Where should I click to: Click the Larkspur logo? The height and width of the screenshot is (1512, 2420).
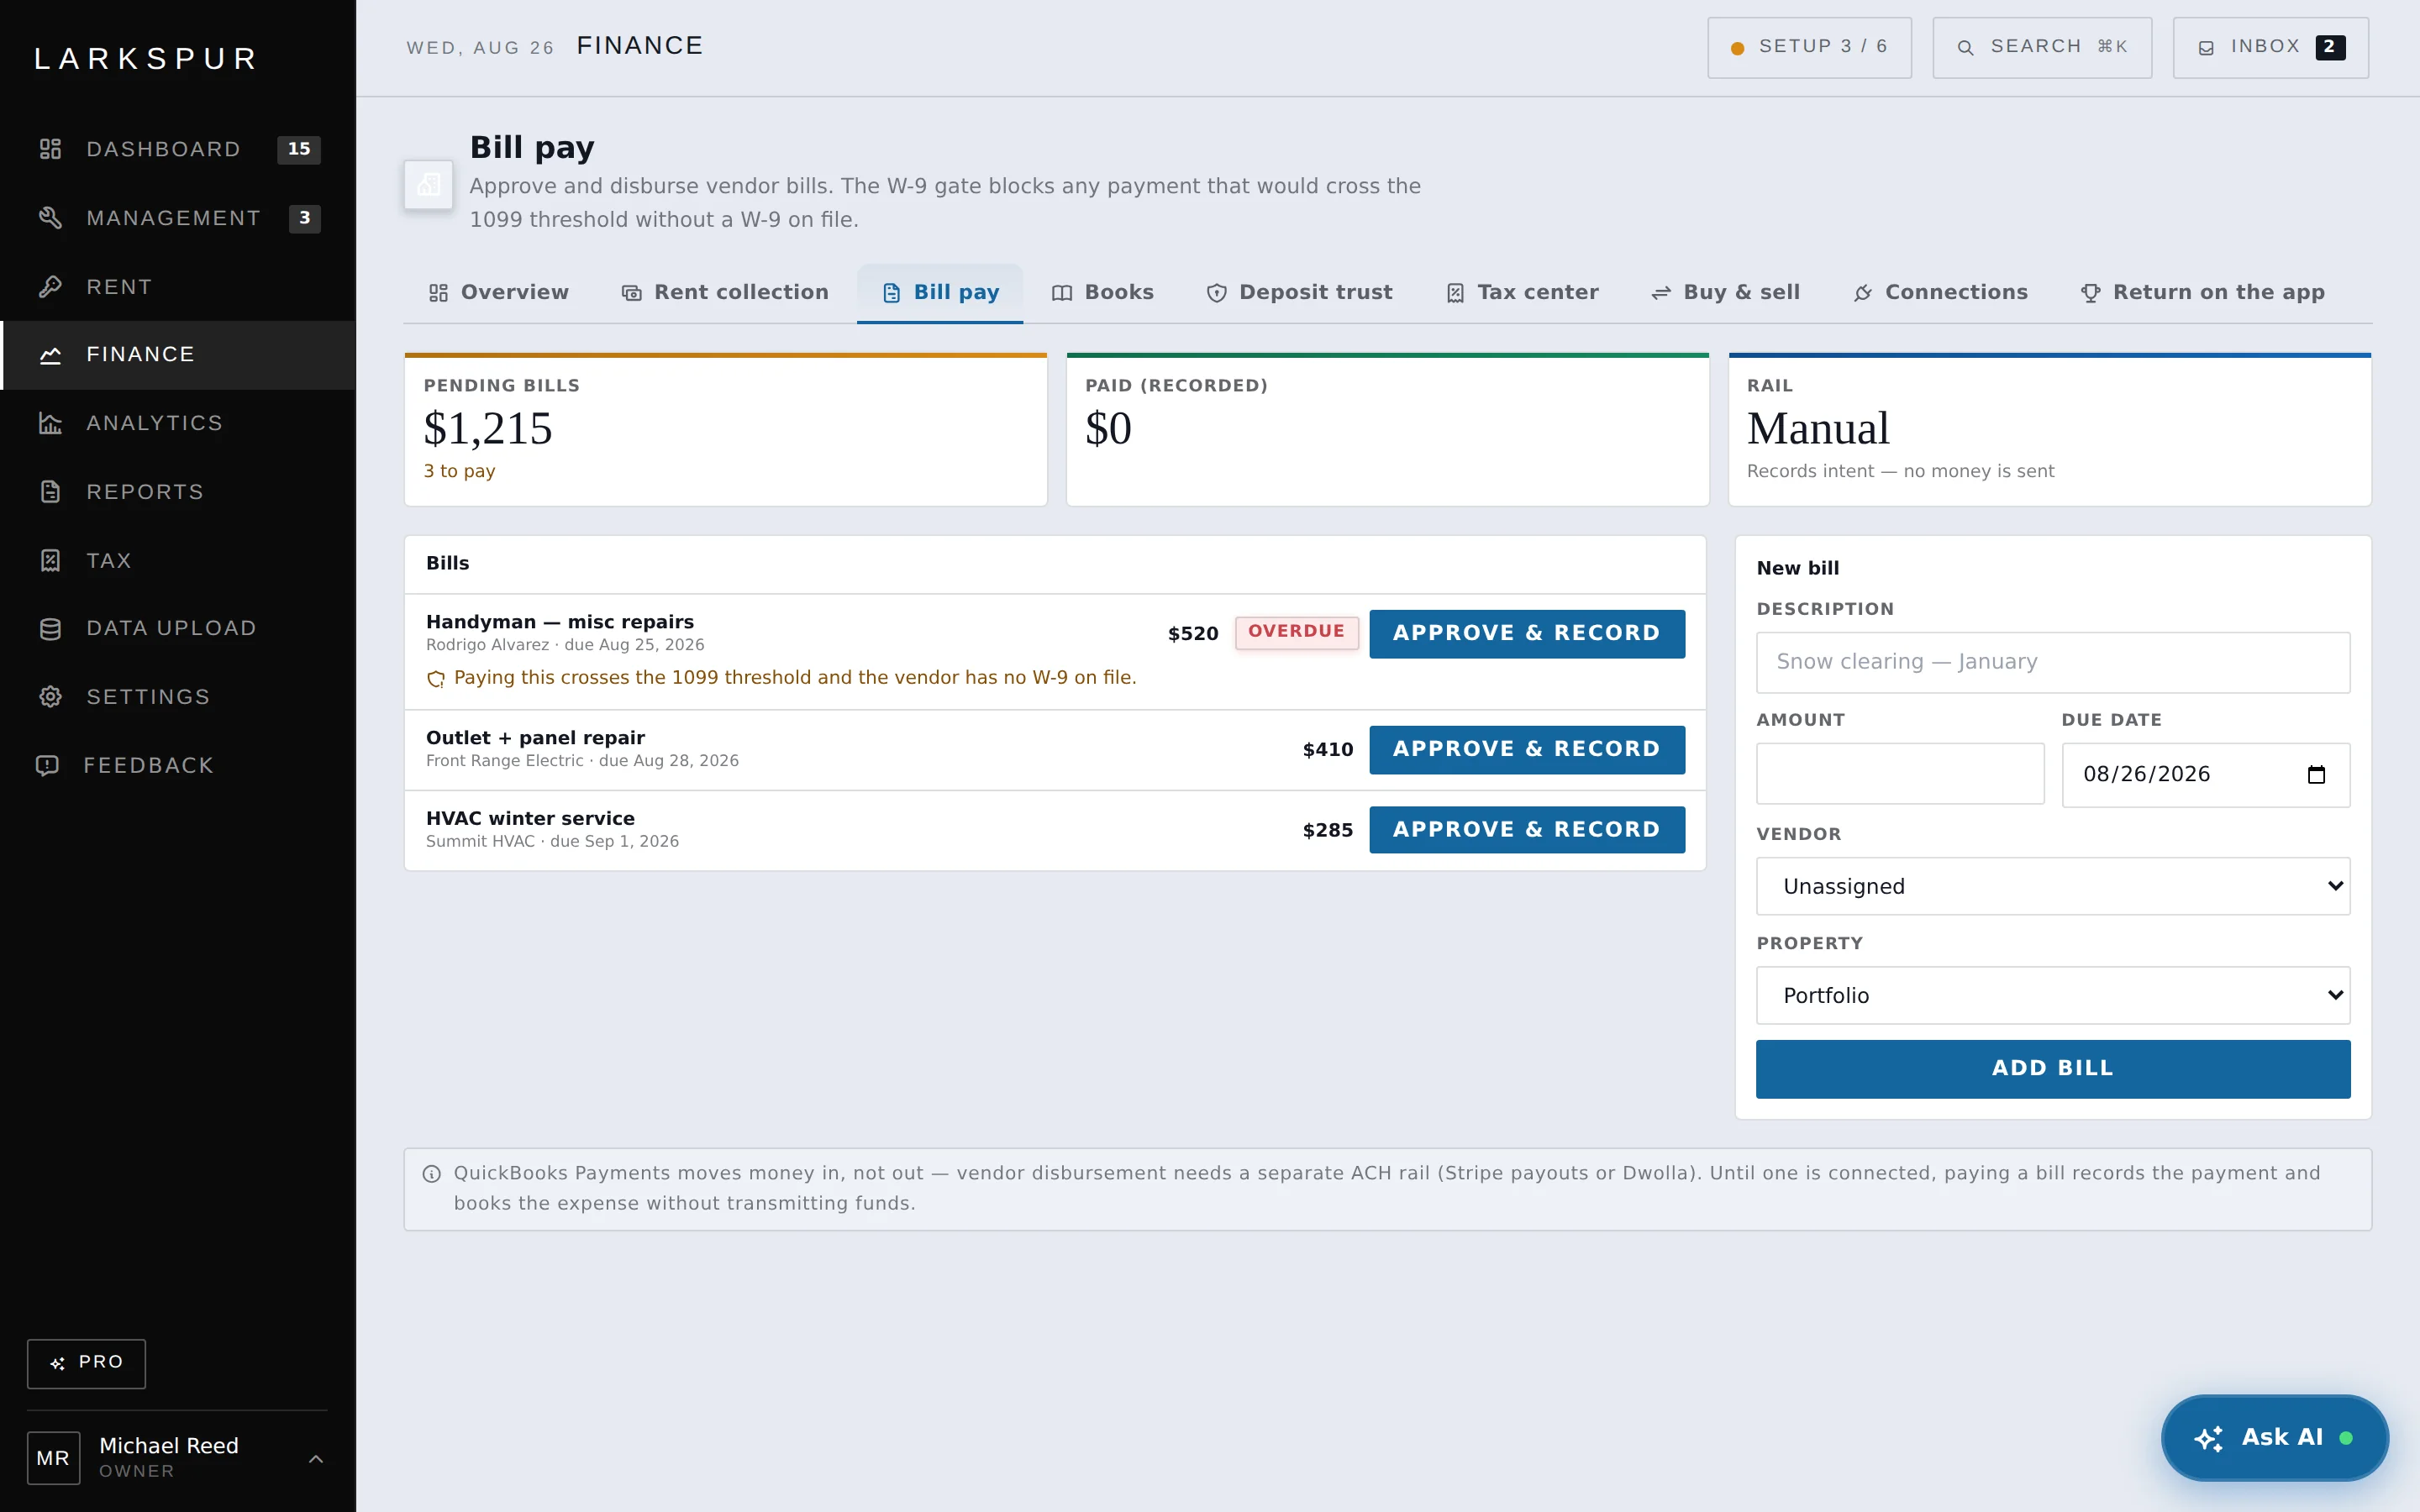(x=146, y=59)
